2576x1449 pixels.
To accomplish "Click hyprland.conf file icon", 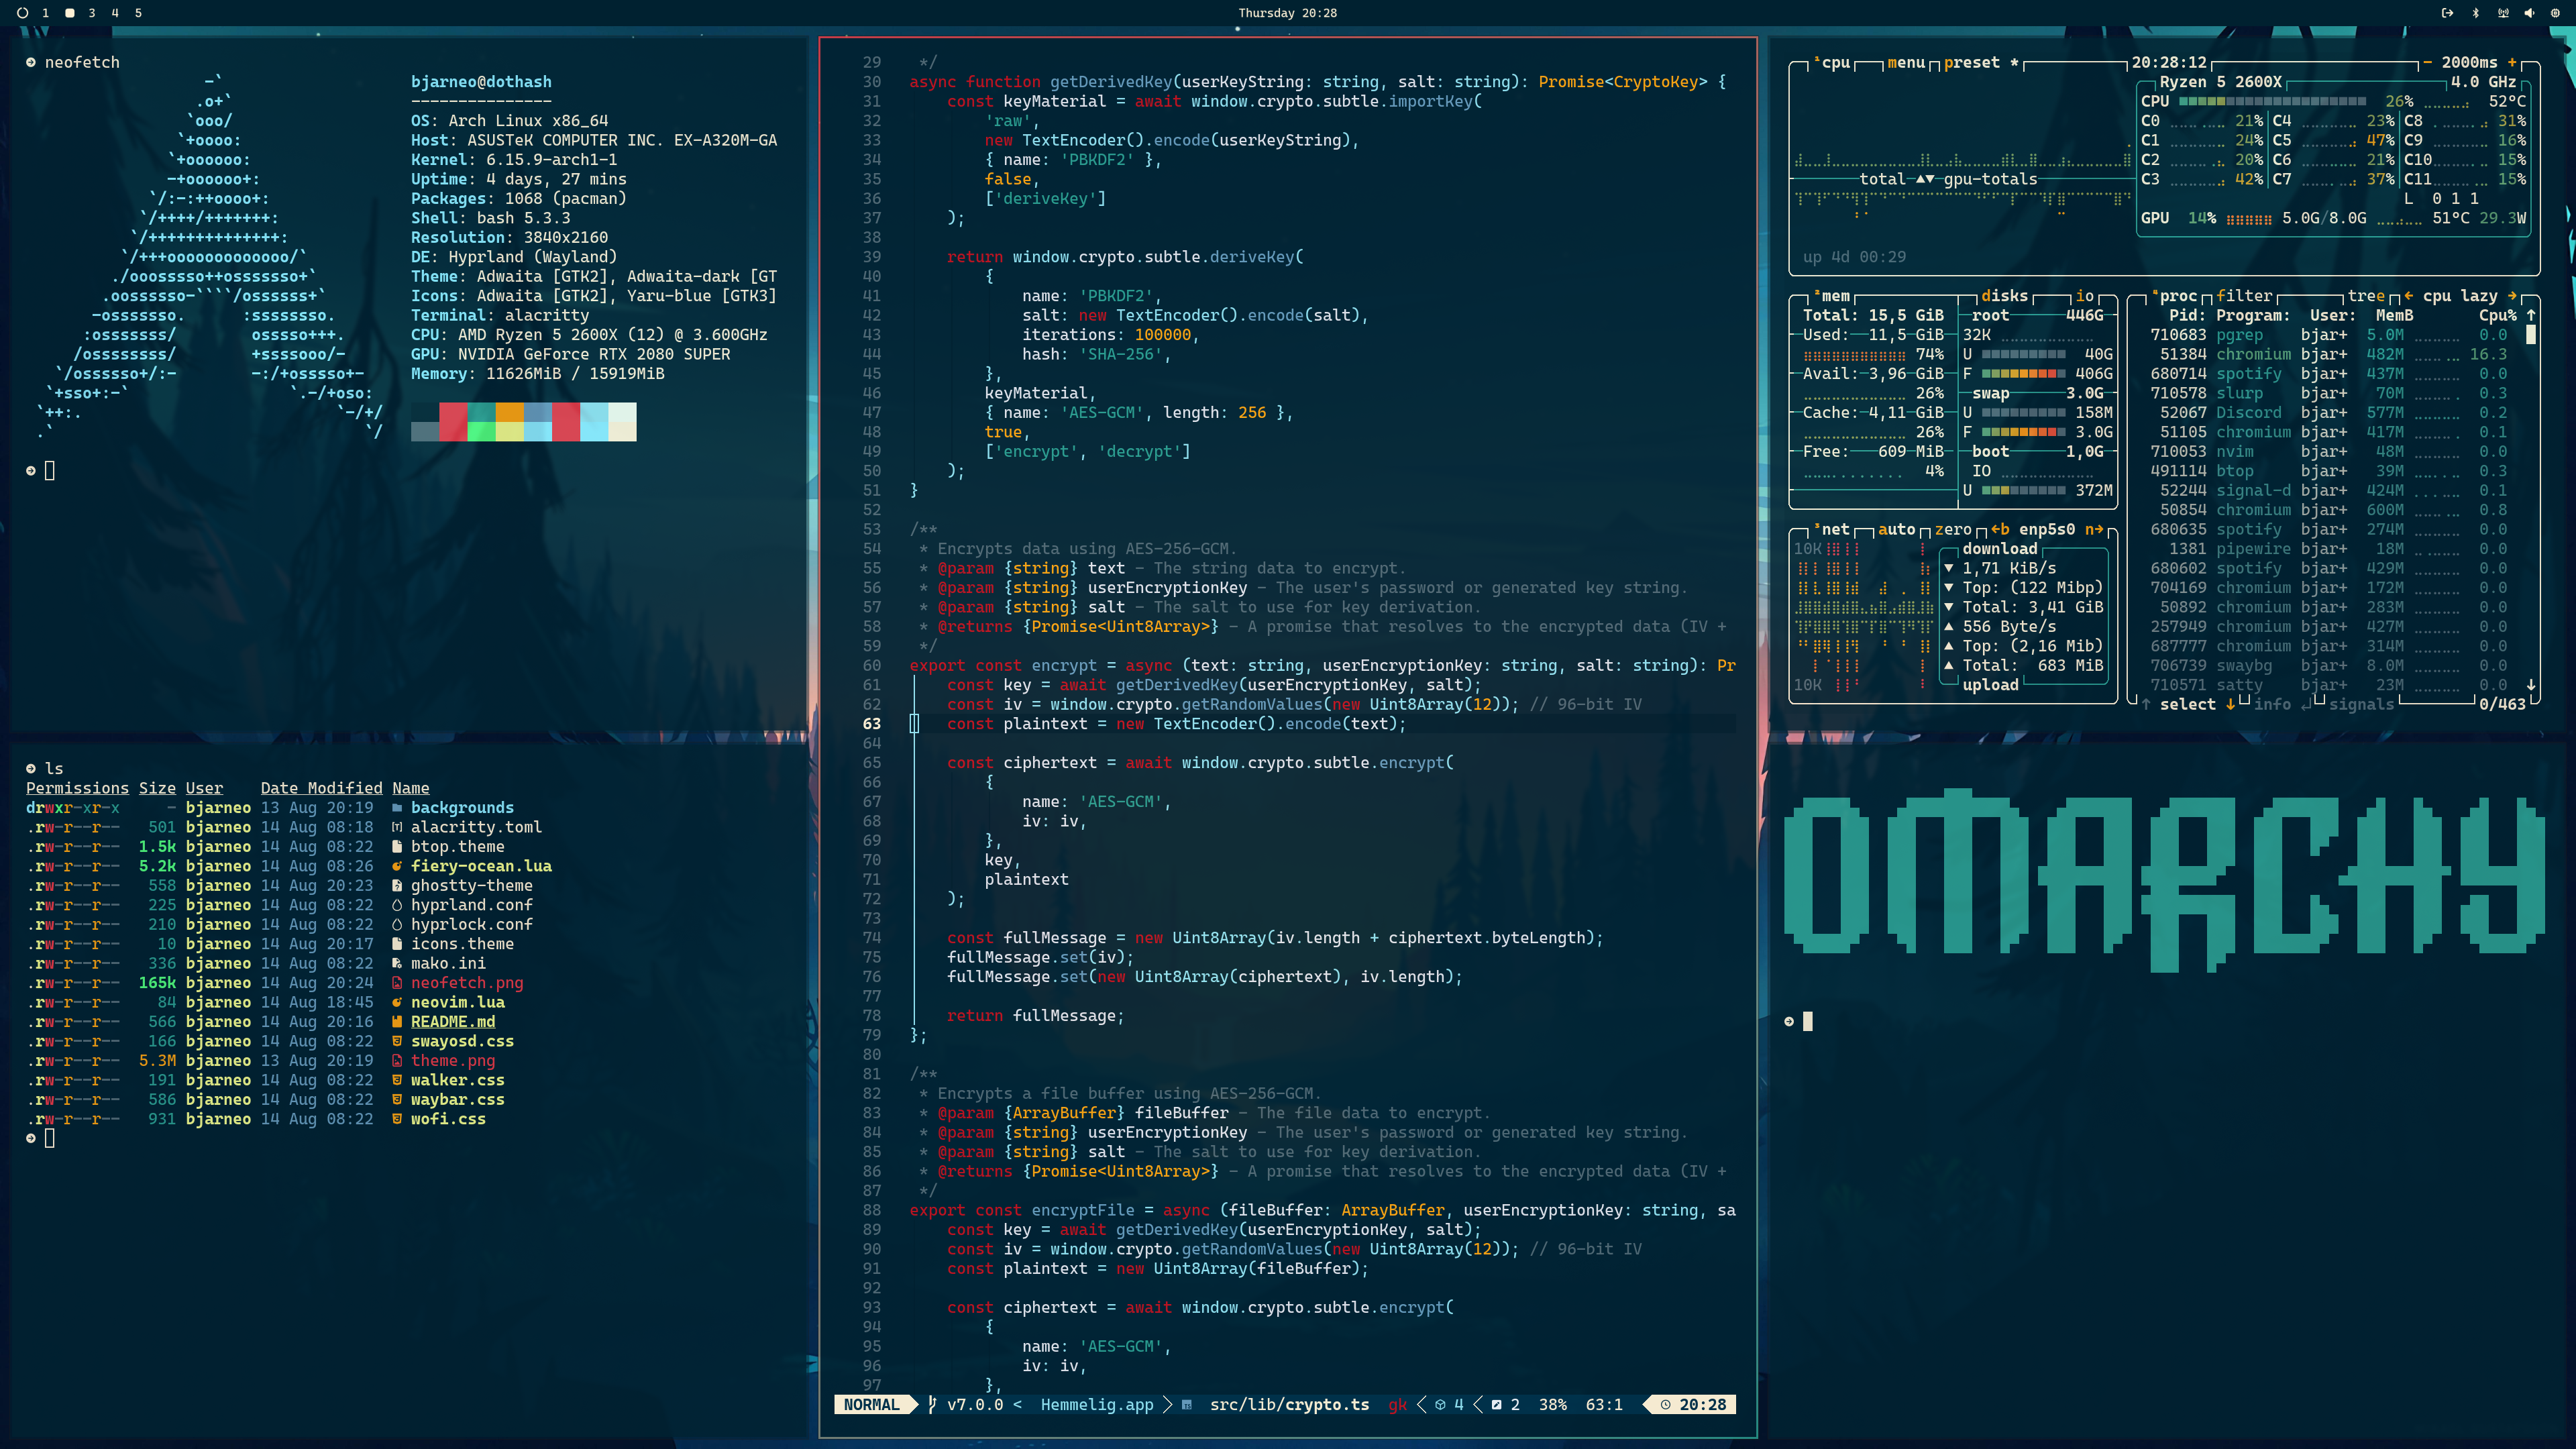I will pyautogui.click(x=397, y=905).
